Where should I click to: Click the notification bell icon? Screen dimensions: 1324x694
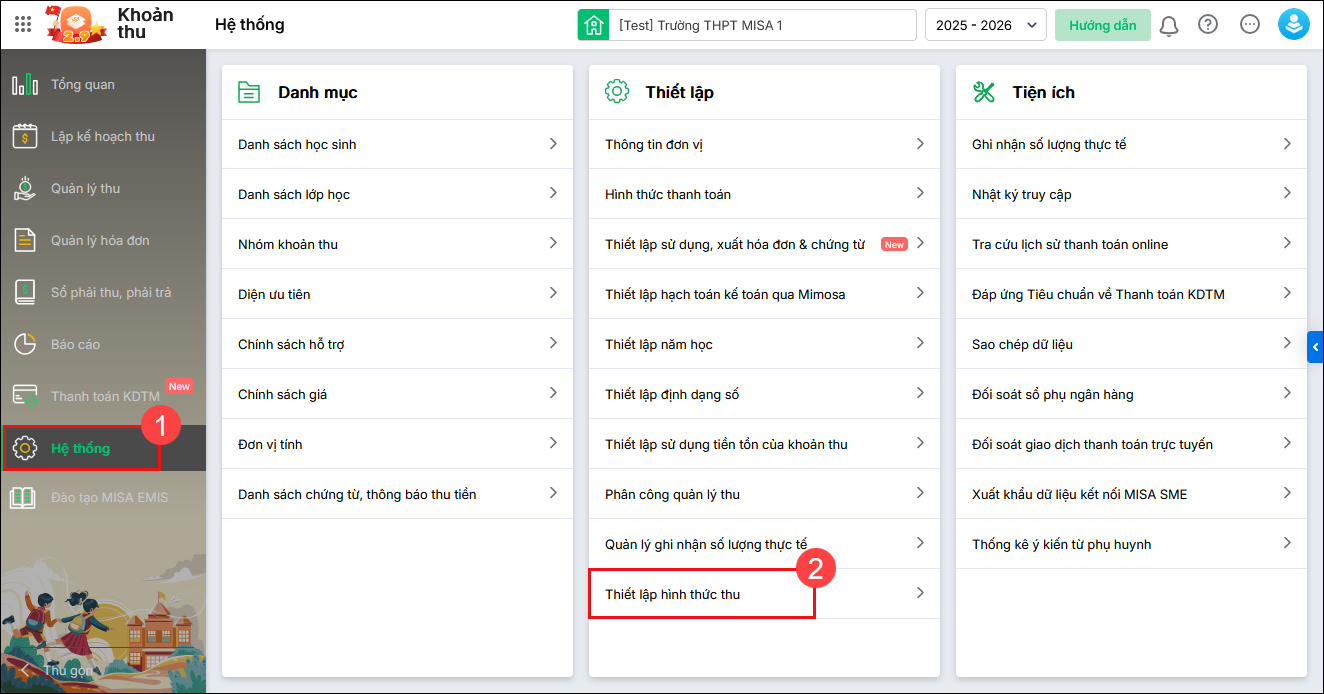[x=1168, y=26]
